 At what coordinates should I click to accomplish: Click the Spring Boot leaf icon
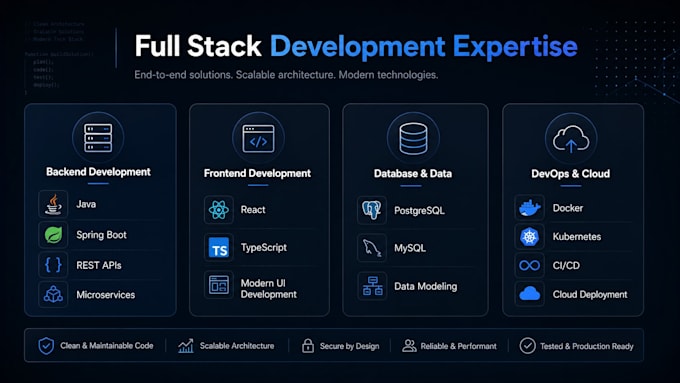coord(53,235)
